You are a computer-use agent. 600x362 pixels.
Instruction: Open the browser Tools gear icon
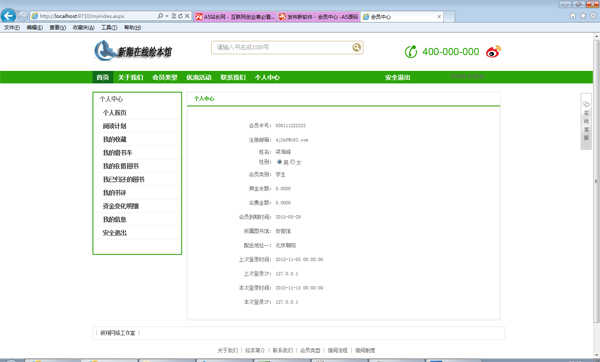coord(593,16)
